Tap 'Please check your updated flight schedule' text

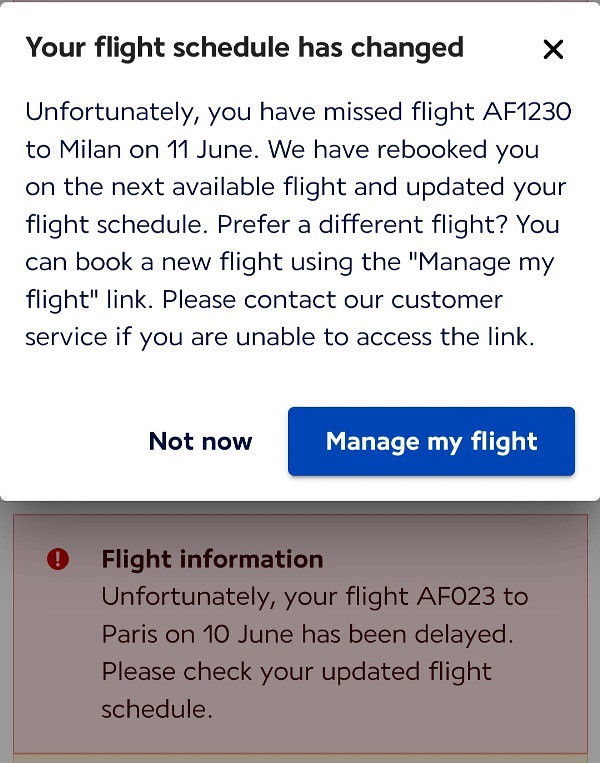point(296,690)
